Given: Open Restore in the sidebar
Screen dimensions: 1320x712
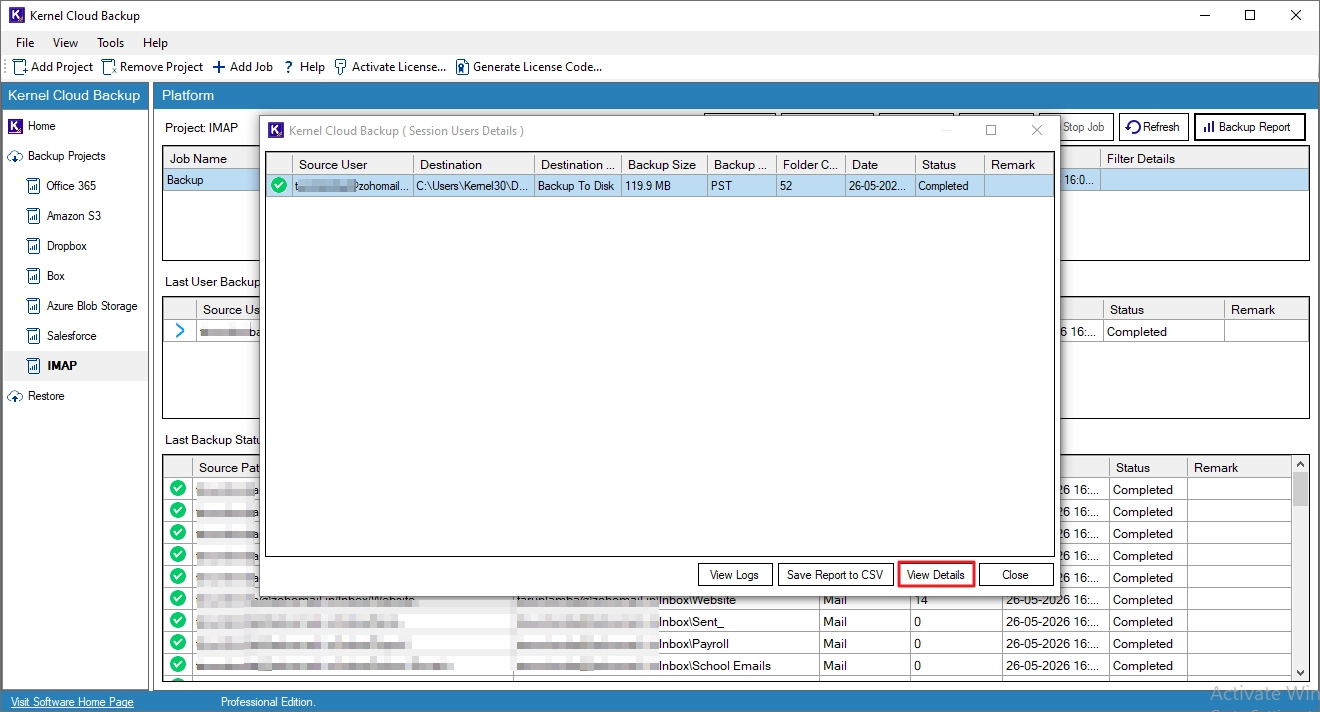Looking at the screenshot, I should (x=46, y=396).
